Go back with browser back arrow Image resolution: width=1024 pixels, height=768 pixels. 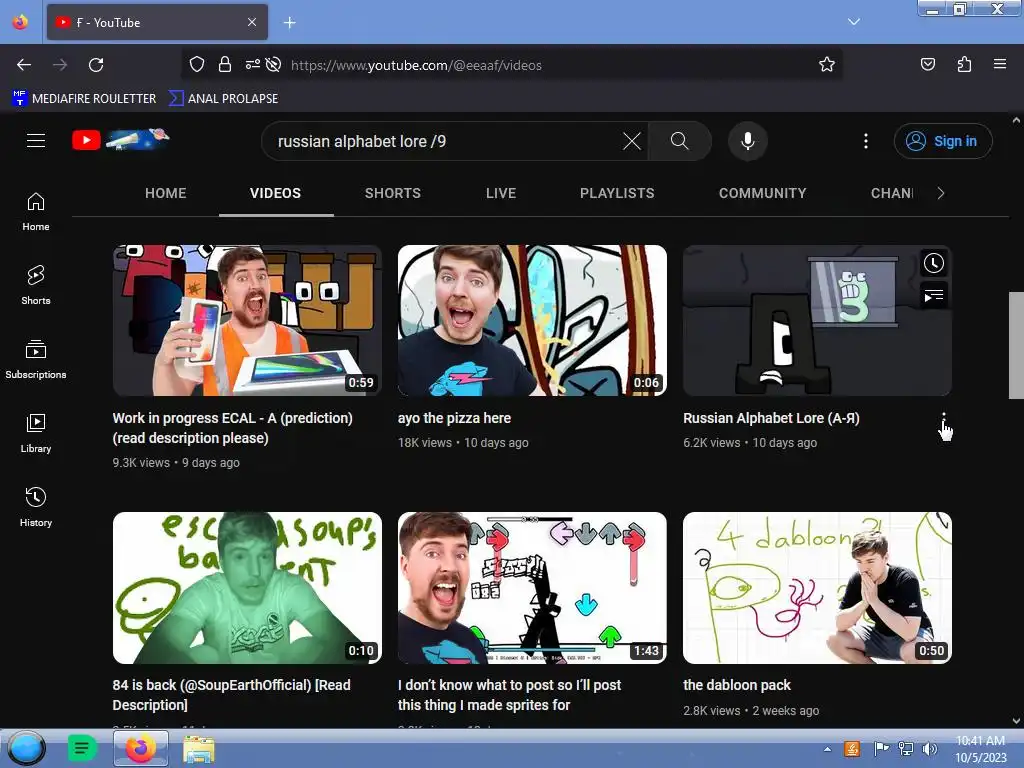[x=24, y=65]
